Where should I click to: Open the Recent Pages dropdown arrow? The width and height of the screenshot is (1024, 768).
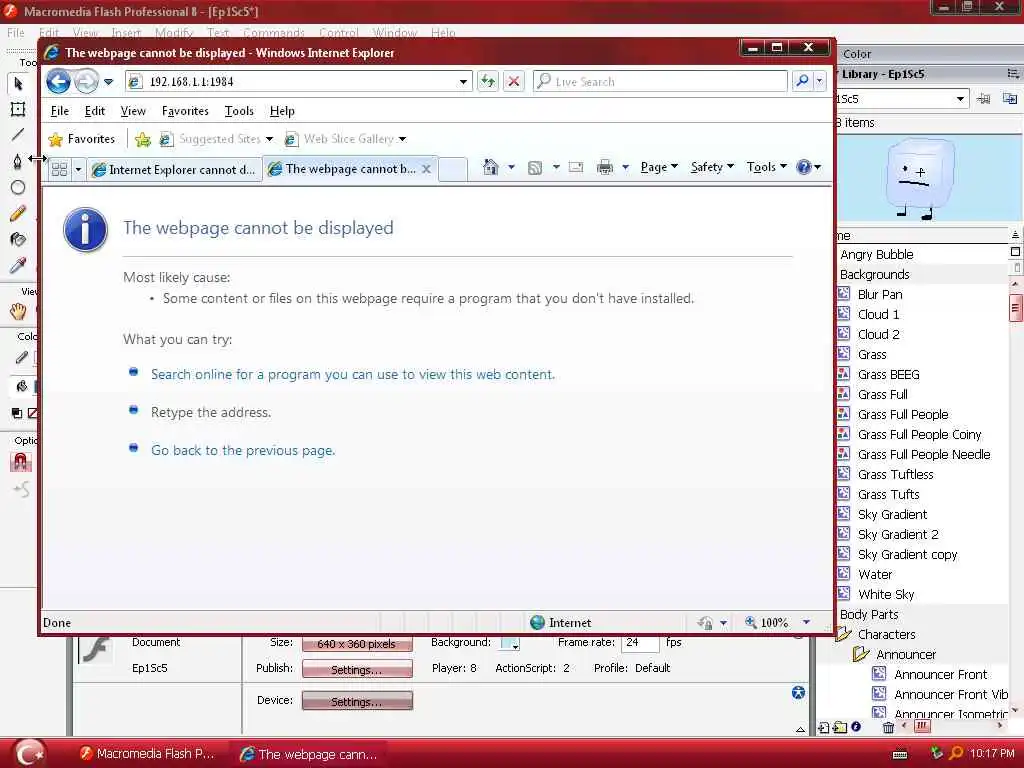pyautogui.click(x=108, y=82)
